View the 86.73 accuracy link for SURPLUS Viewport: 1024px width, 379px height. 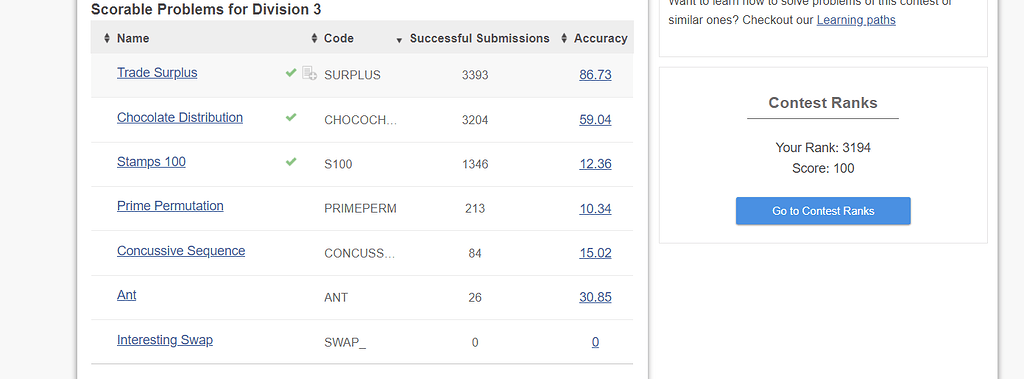click(595, 74)
